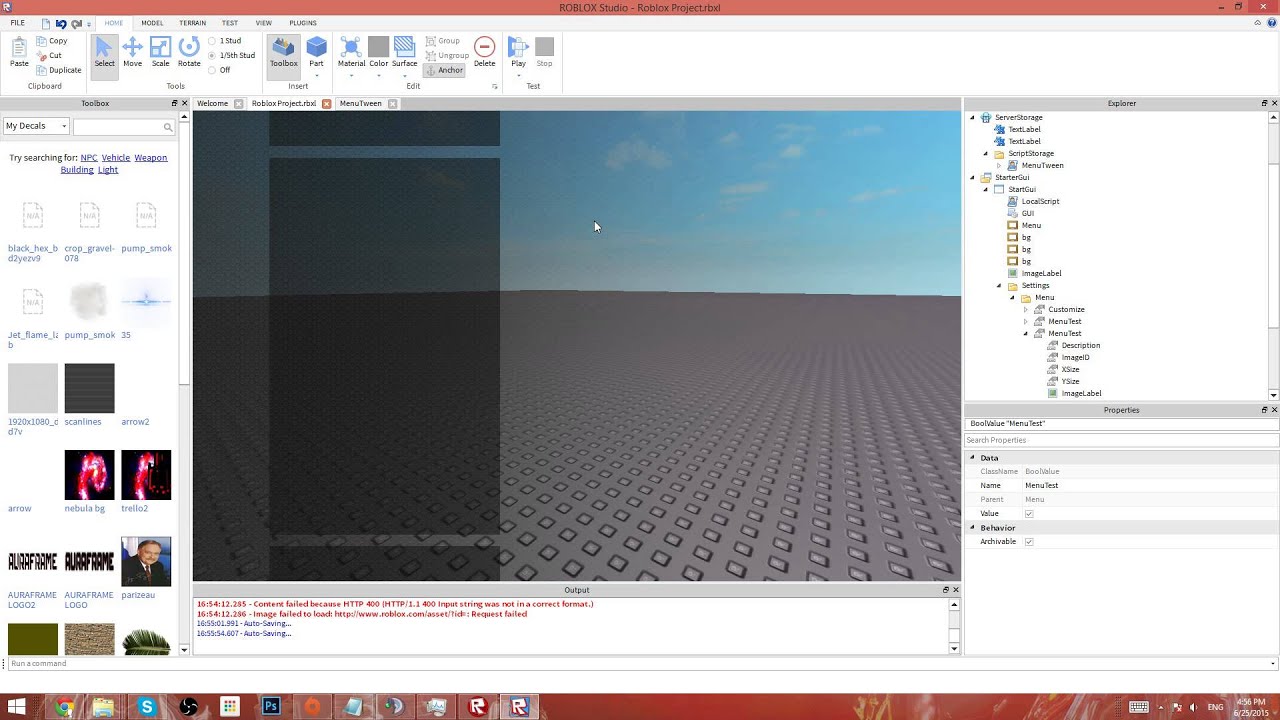Image resolution: width=1280 pixels, height=720 pixels.
Task: Switch to the TERRAIN ribbon tab
Action: 193,23
